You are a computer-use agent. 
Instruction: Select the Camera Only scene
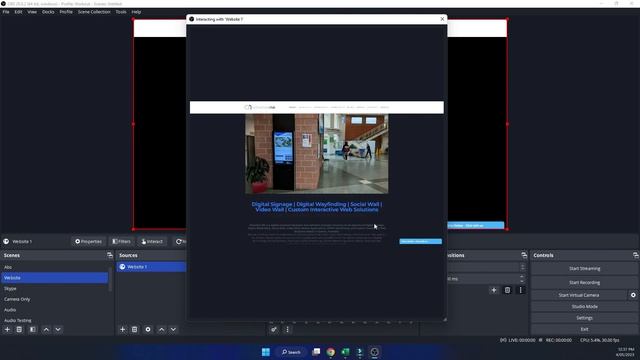click(54, 299)
